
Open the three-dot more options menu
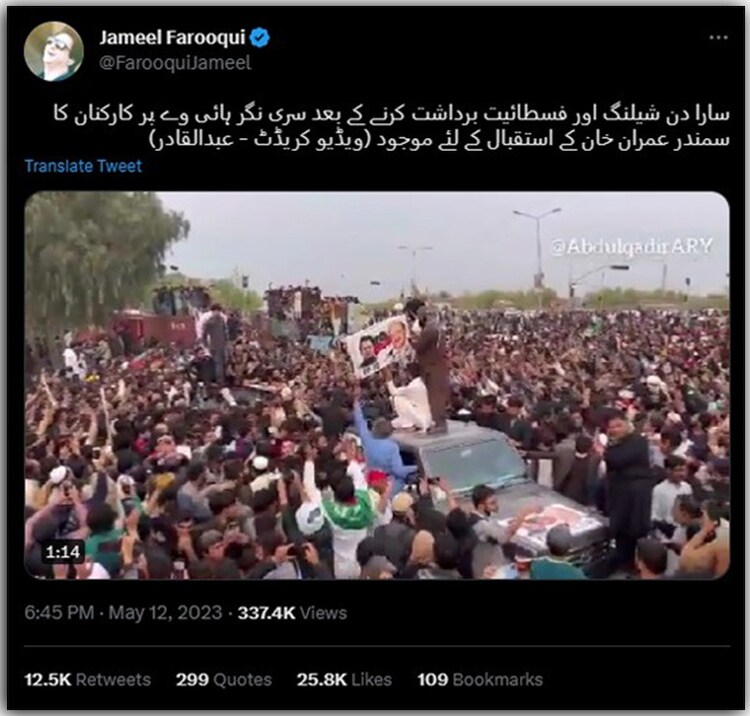(718, 37)
